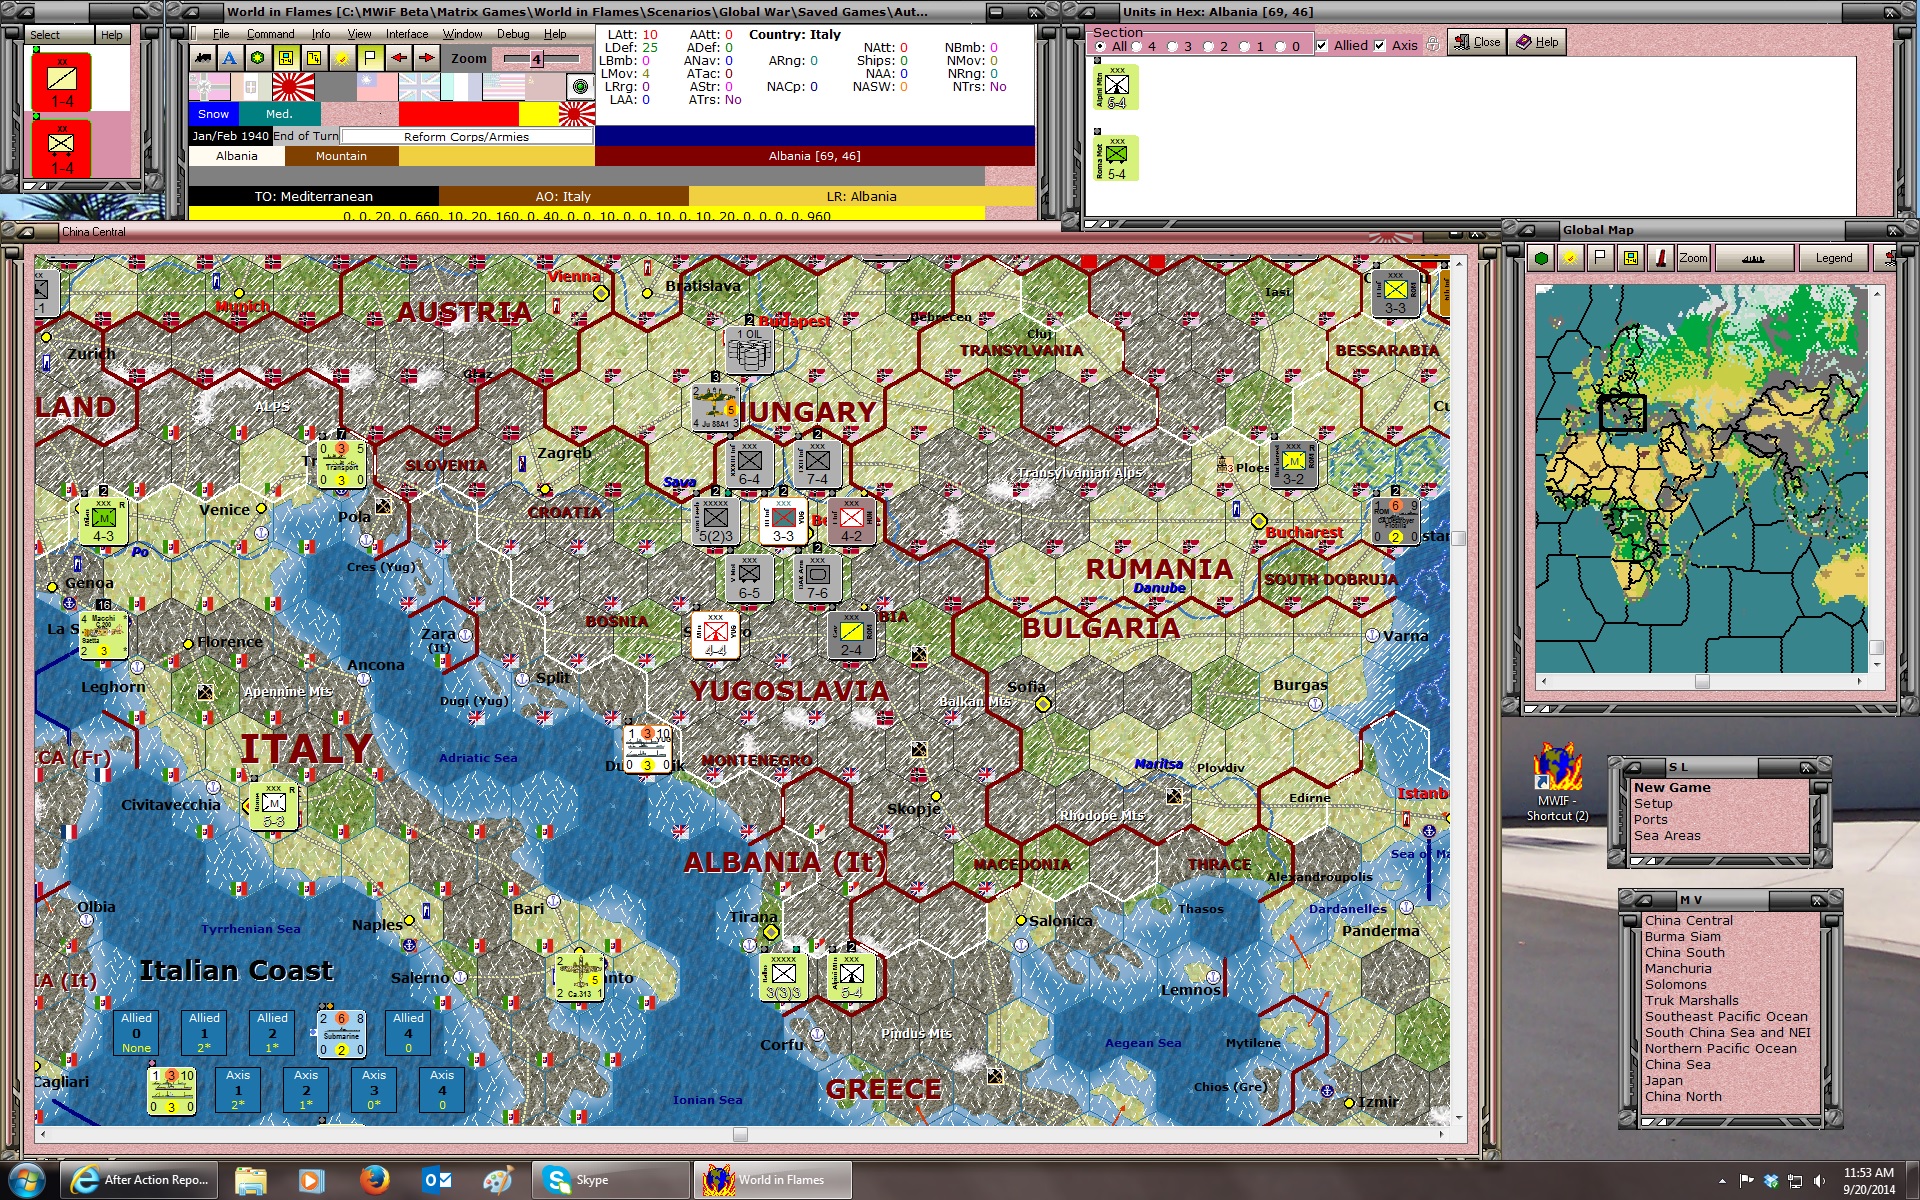Viewport: 1920px width, 1200px height.
Task: Click the Japanese rising sun flag icon
Action: point(293,87)
